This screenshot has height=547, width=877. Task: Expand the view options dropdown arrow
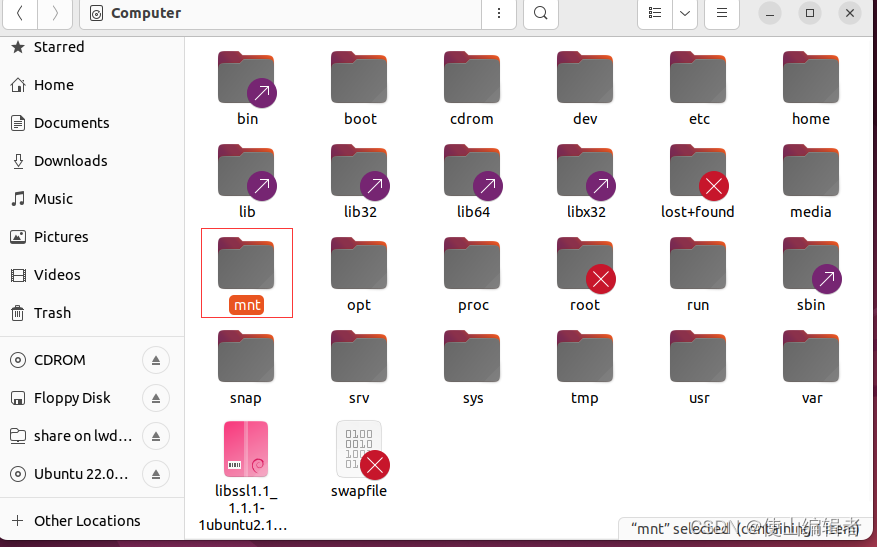tap(685, 13)
